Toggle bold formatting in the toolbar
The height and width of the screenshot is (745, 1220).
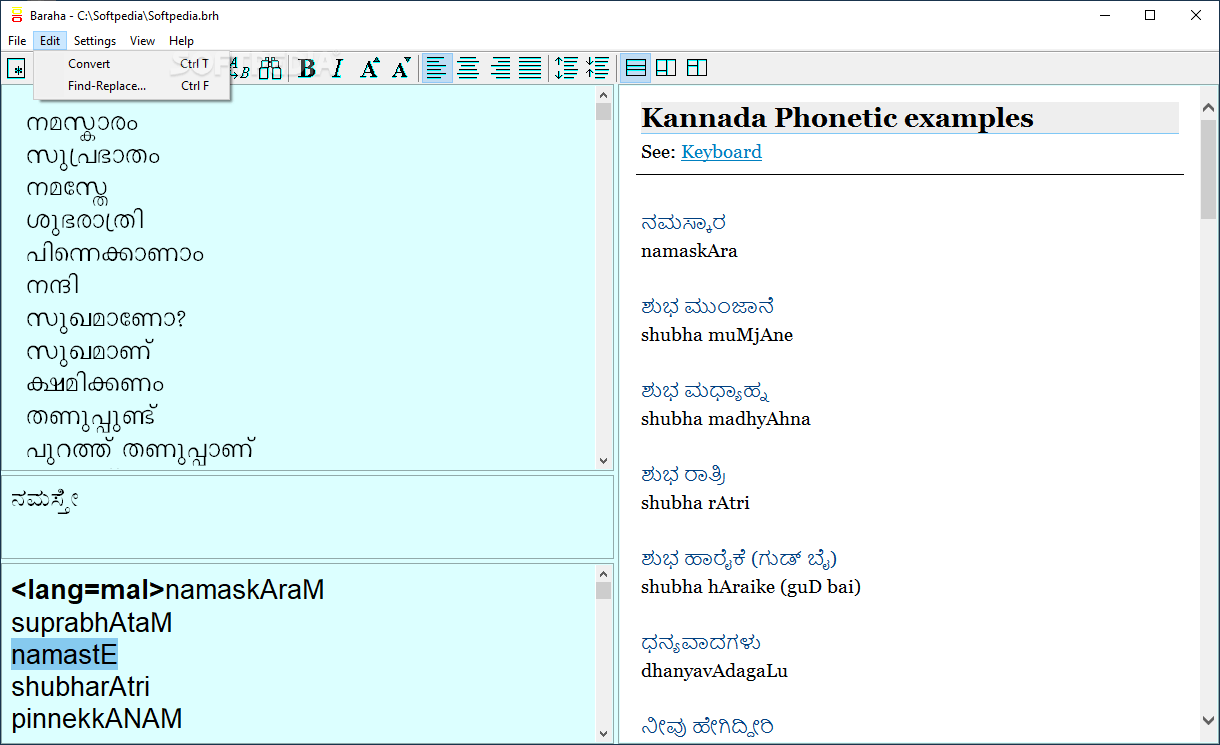pyautogui.click(x=307, y=68)
